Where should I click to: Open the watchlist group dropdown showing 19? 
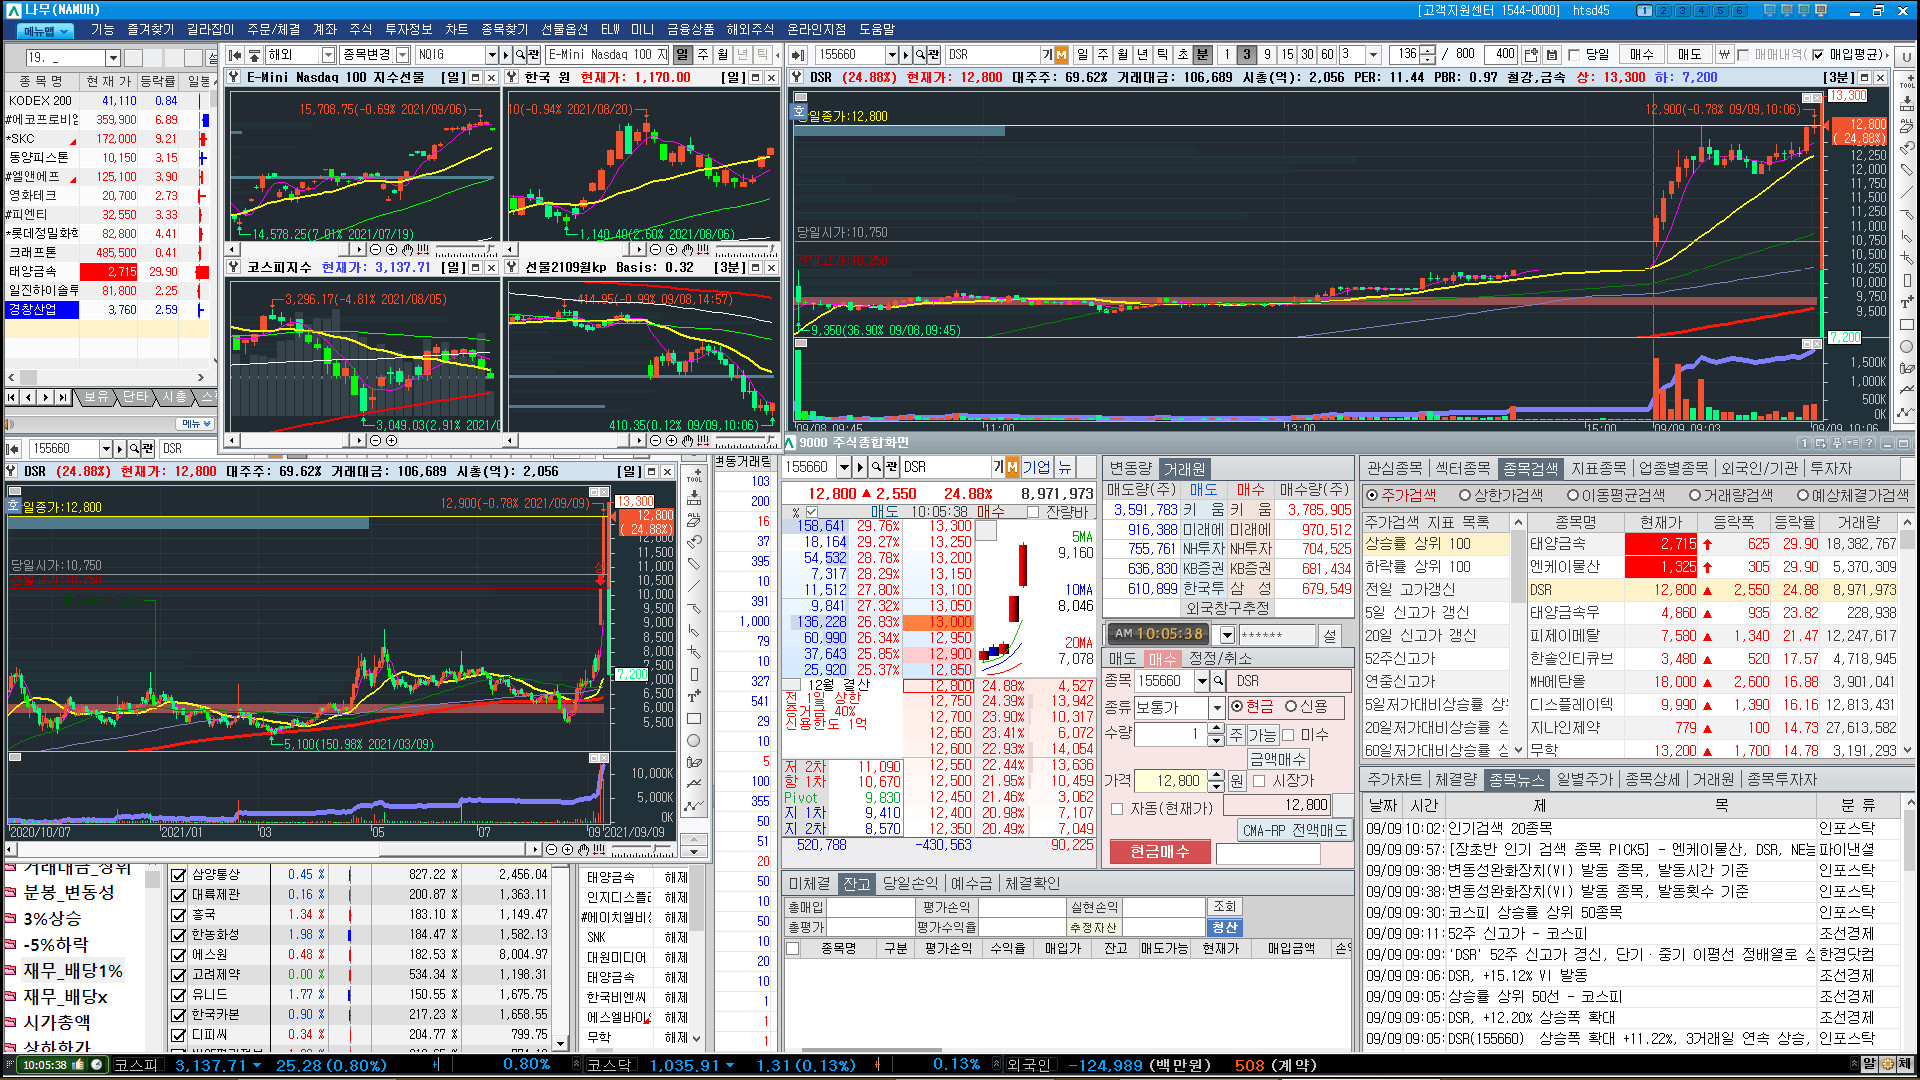coord(113,58)
